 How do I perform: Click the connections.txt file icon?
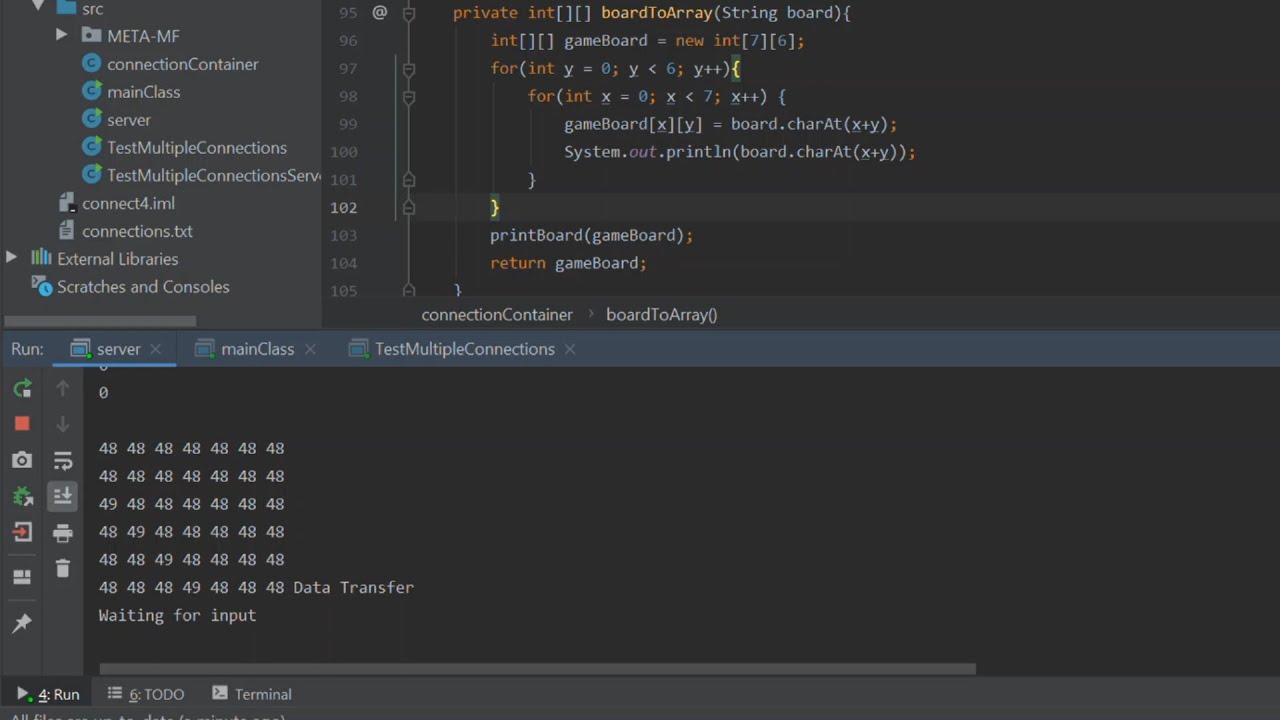tap(67, 231)
